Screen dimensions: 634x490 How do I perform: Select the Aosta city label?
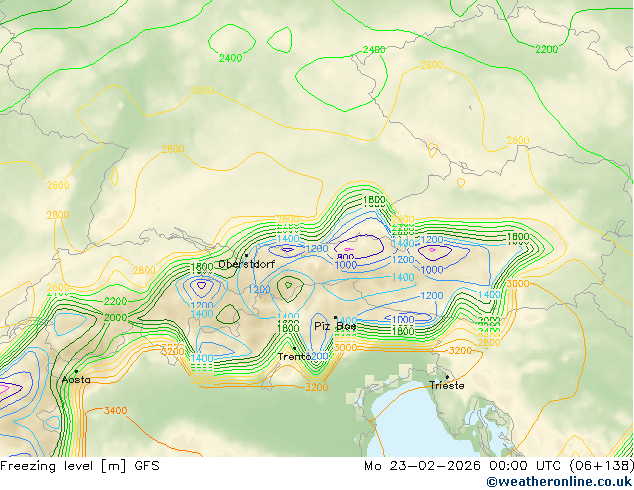pos(76,380)
